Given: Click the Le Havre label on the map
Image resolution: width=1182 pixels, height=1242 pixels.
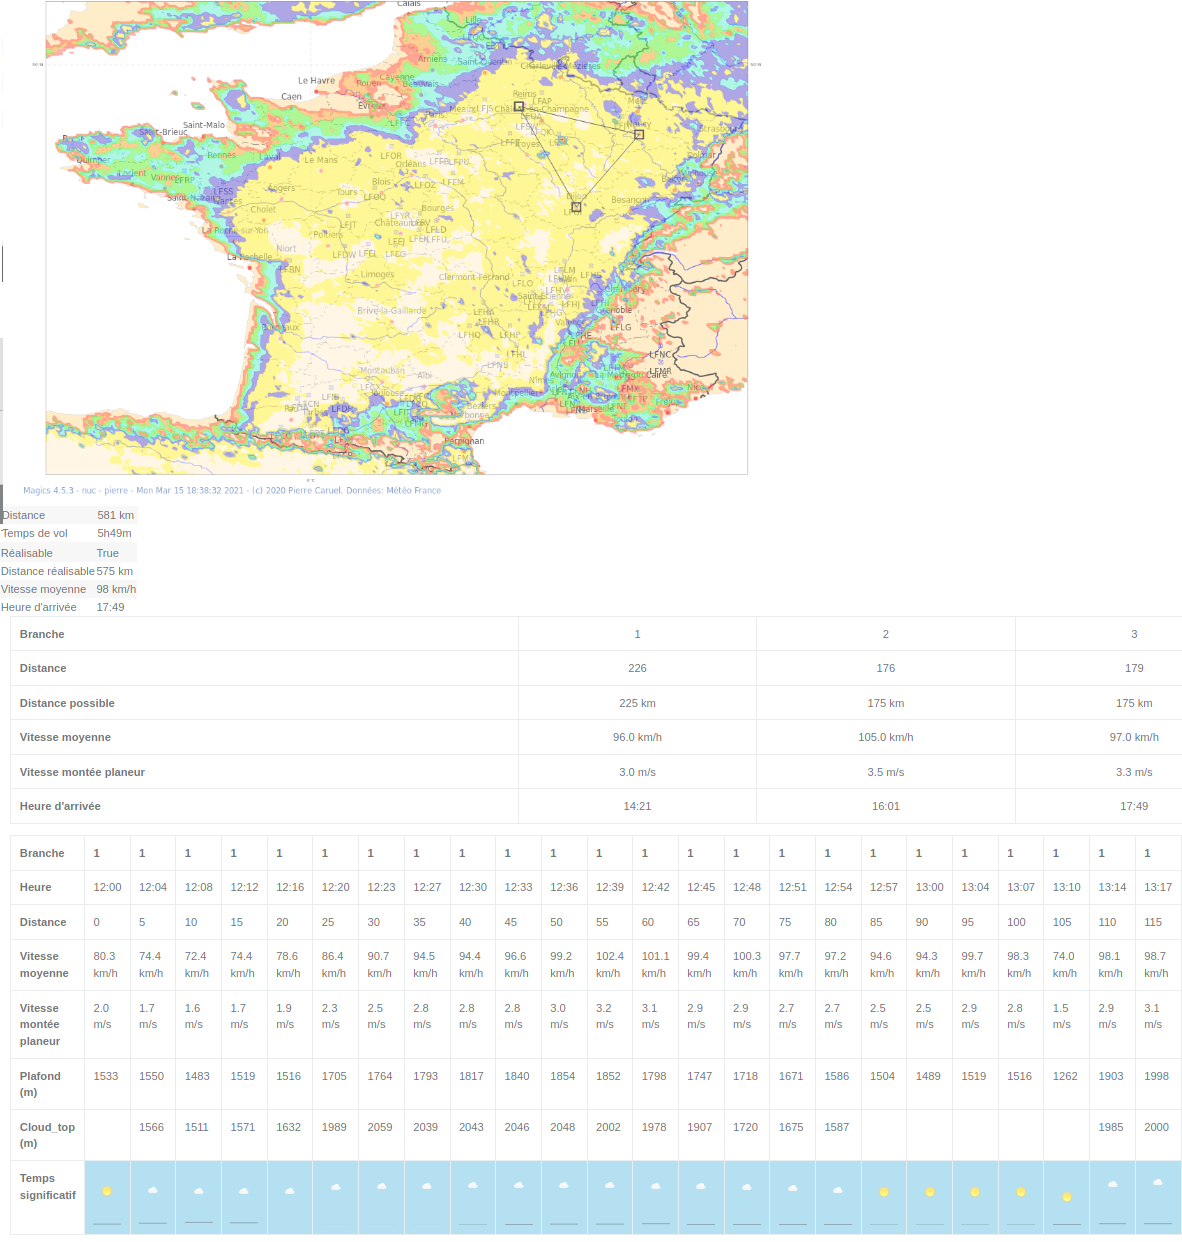Looking at the screenshot, I should [316, 81].
